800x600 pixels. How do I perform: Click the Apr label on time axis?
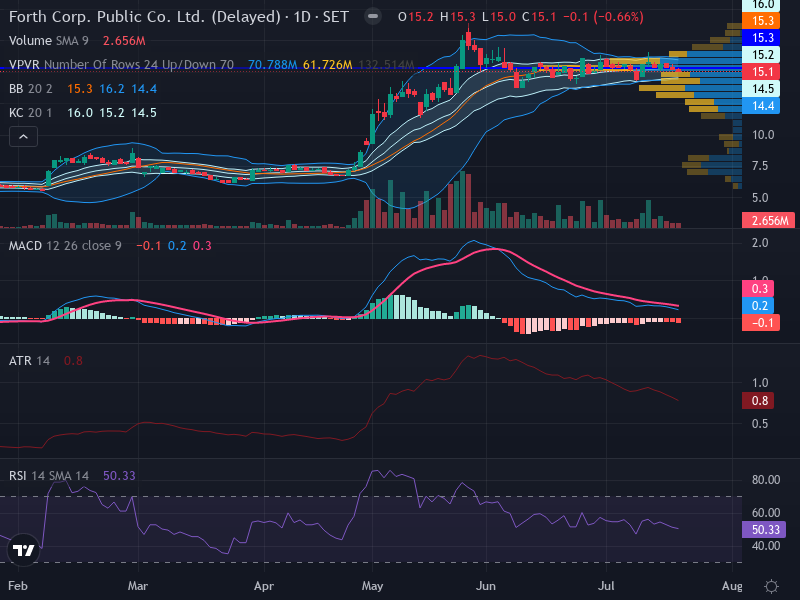(x=264, y=586)
